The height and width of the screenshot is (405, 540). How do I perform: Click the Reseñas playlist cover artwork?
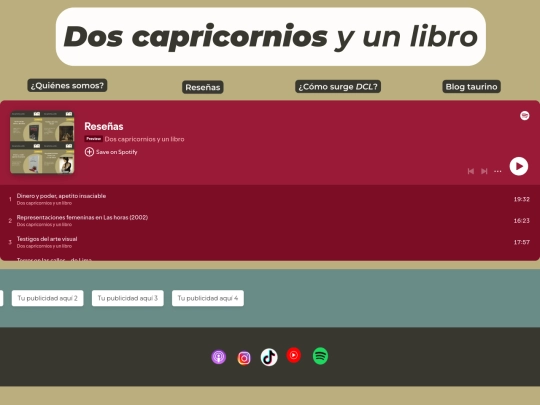[x=42, y=142]
